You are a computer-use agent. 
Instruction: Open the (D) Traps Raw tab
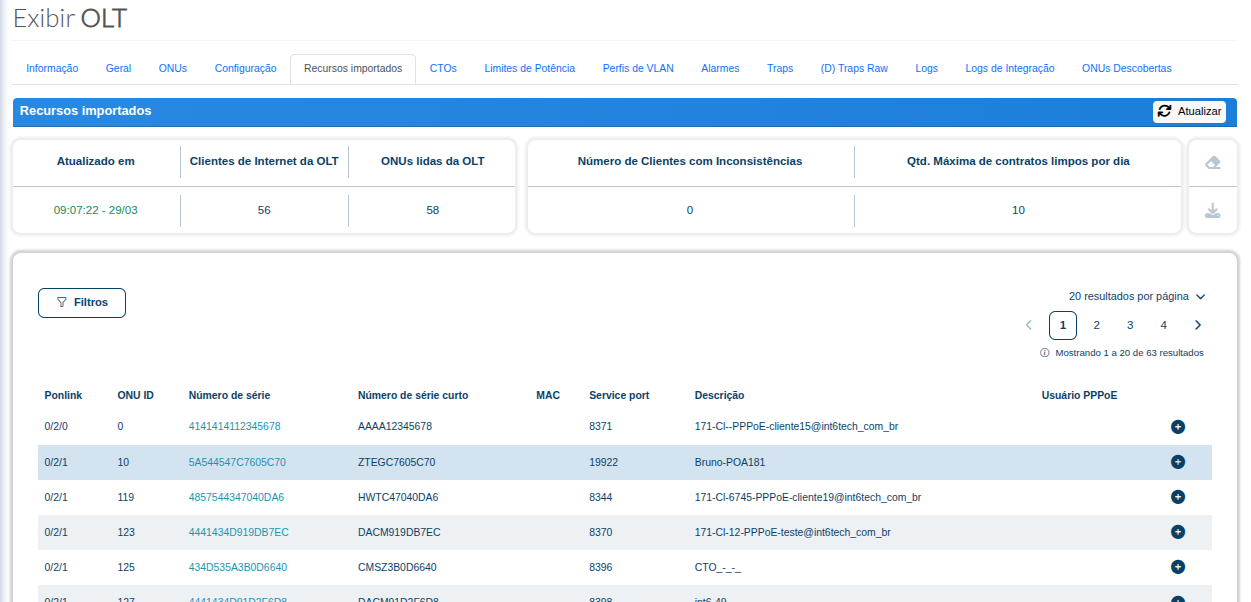[854, 69]
